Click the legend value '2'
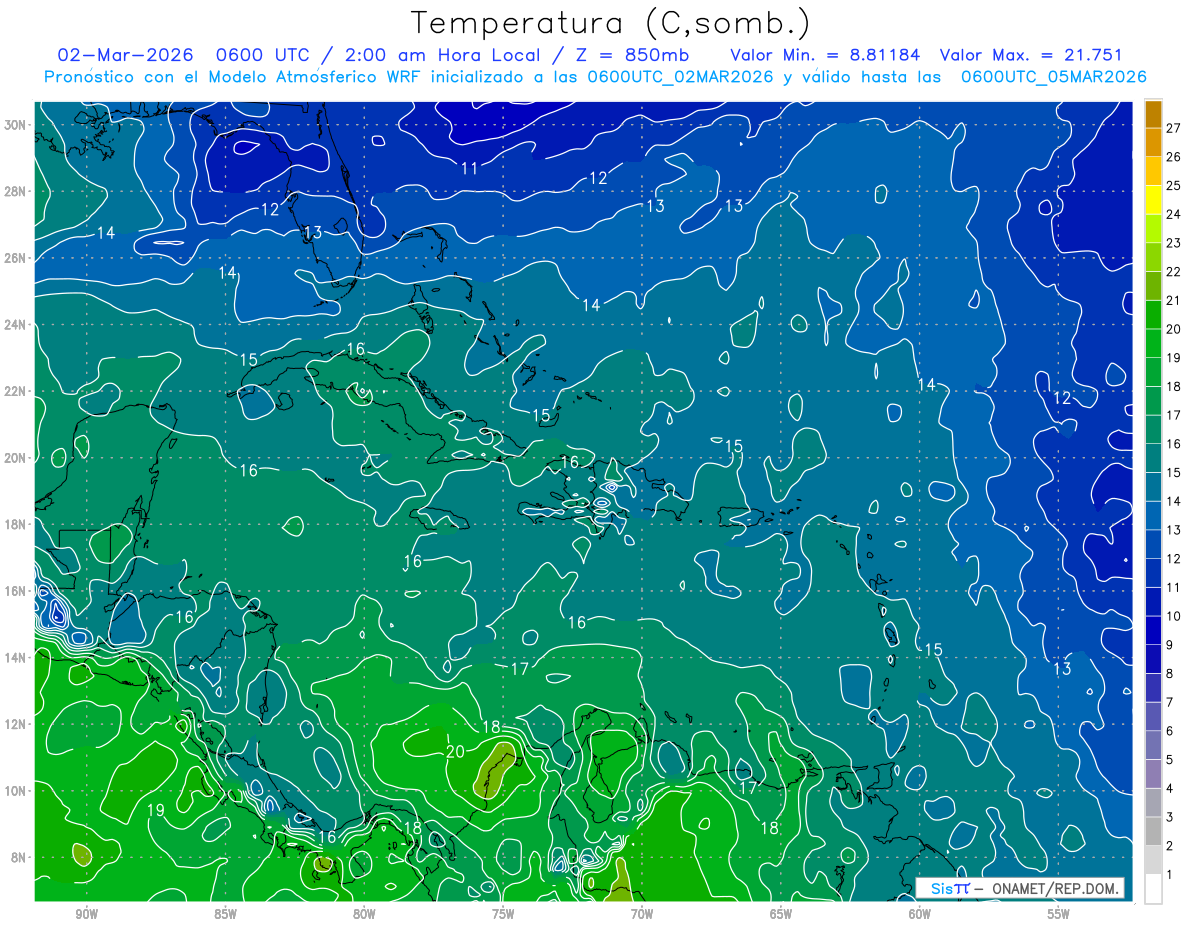Viewport: 1200px width, 927px height. point(1170,846)
